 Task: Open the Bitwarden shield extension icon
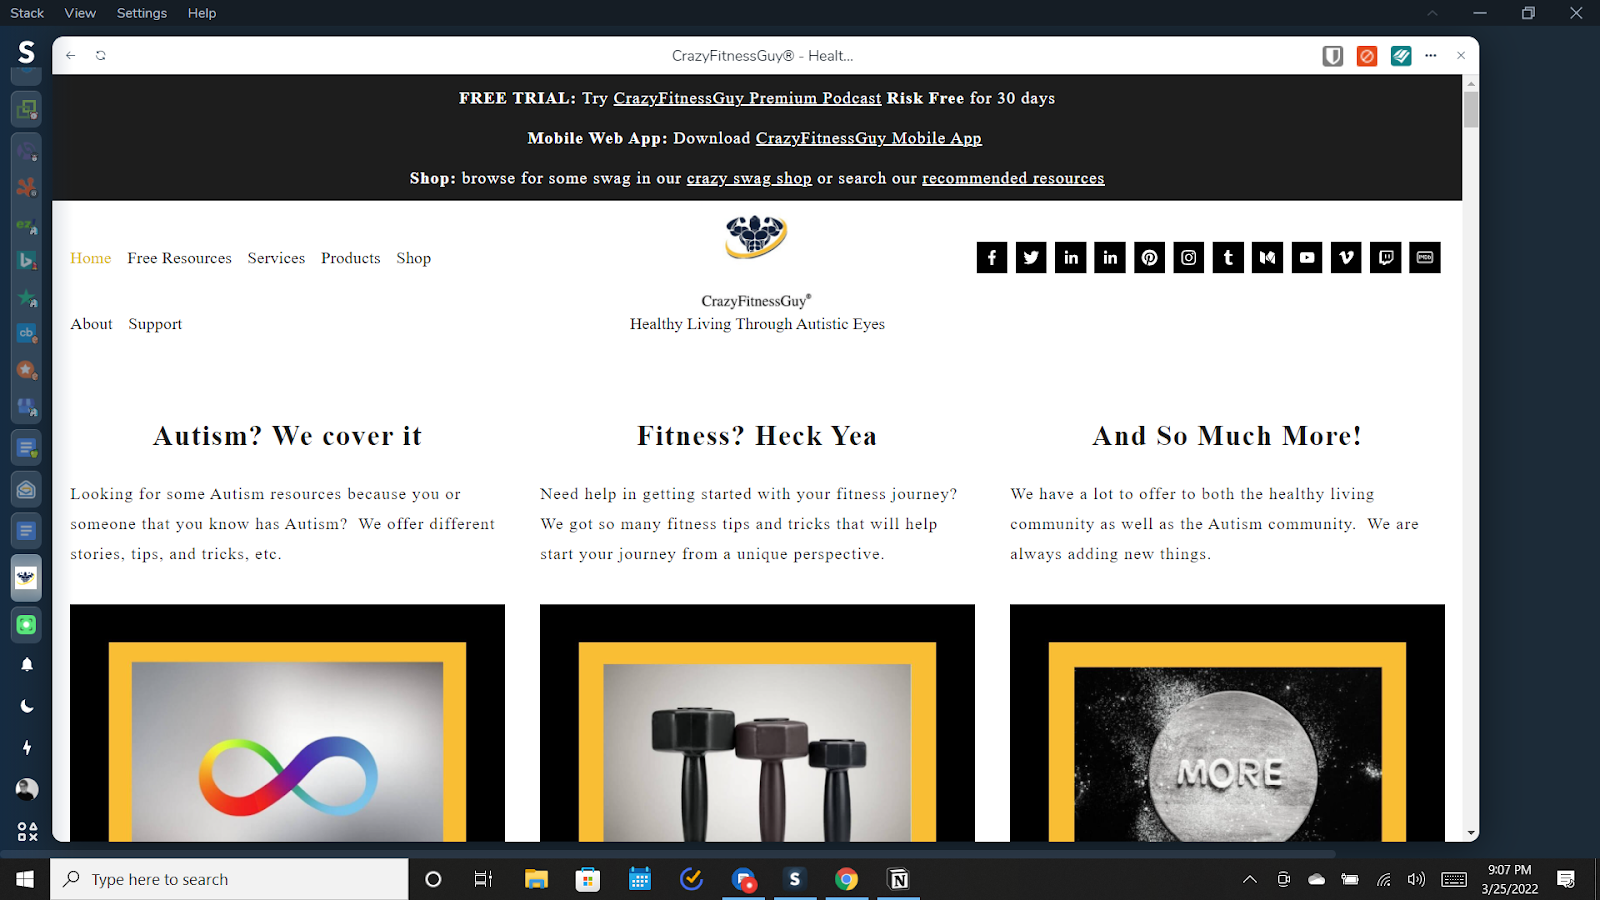tap(1332, 56)
